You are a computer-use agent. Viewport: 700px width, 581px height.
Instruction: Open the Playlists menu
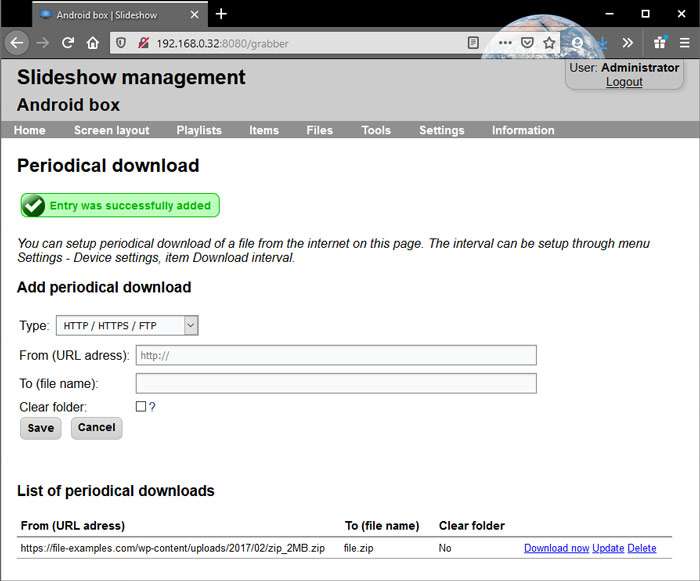point(199,130)
